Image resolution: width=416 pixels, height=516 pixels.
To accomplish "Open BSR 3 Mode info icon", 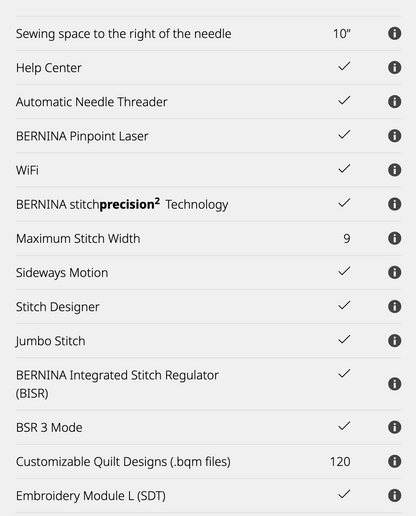I will [x=394, y=427].
